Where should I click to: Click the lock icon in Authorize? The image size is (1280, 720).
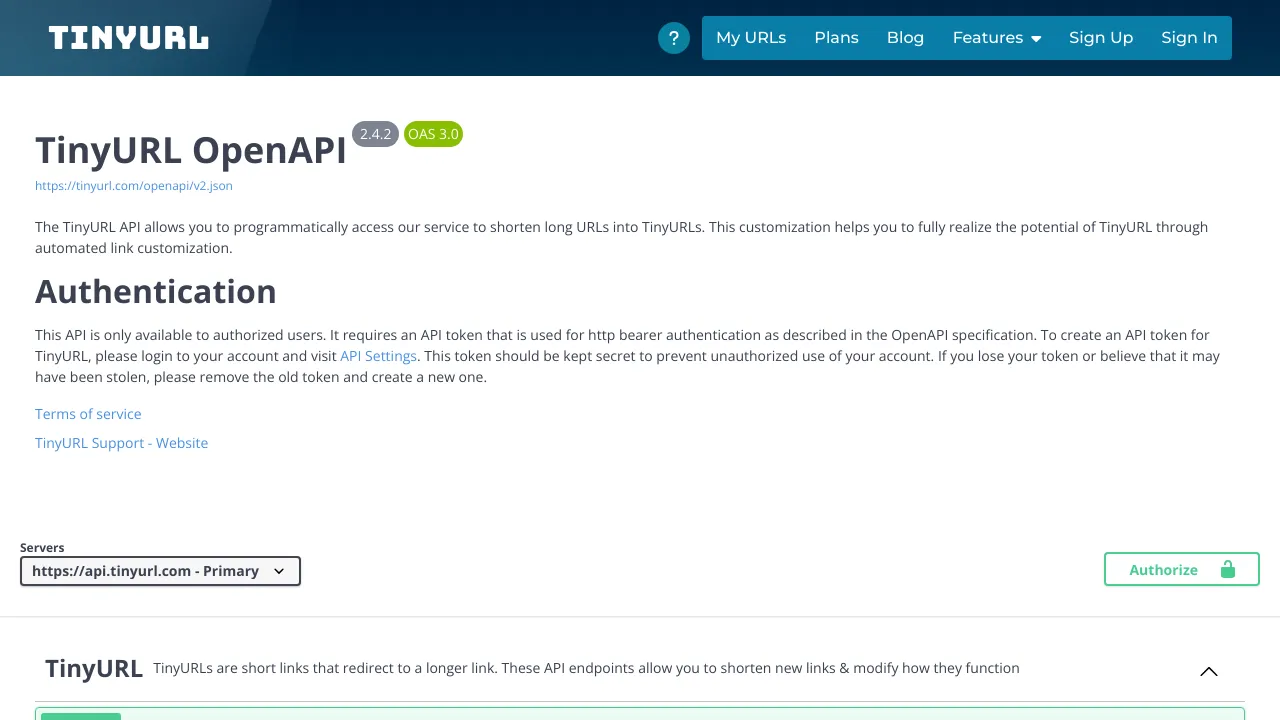pyautogui.click(x=1228, y=569)
